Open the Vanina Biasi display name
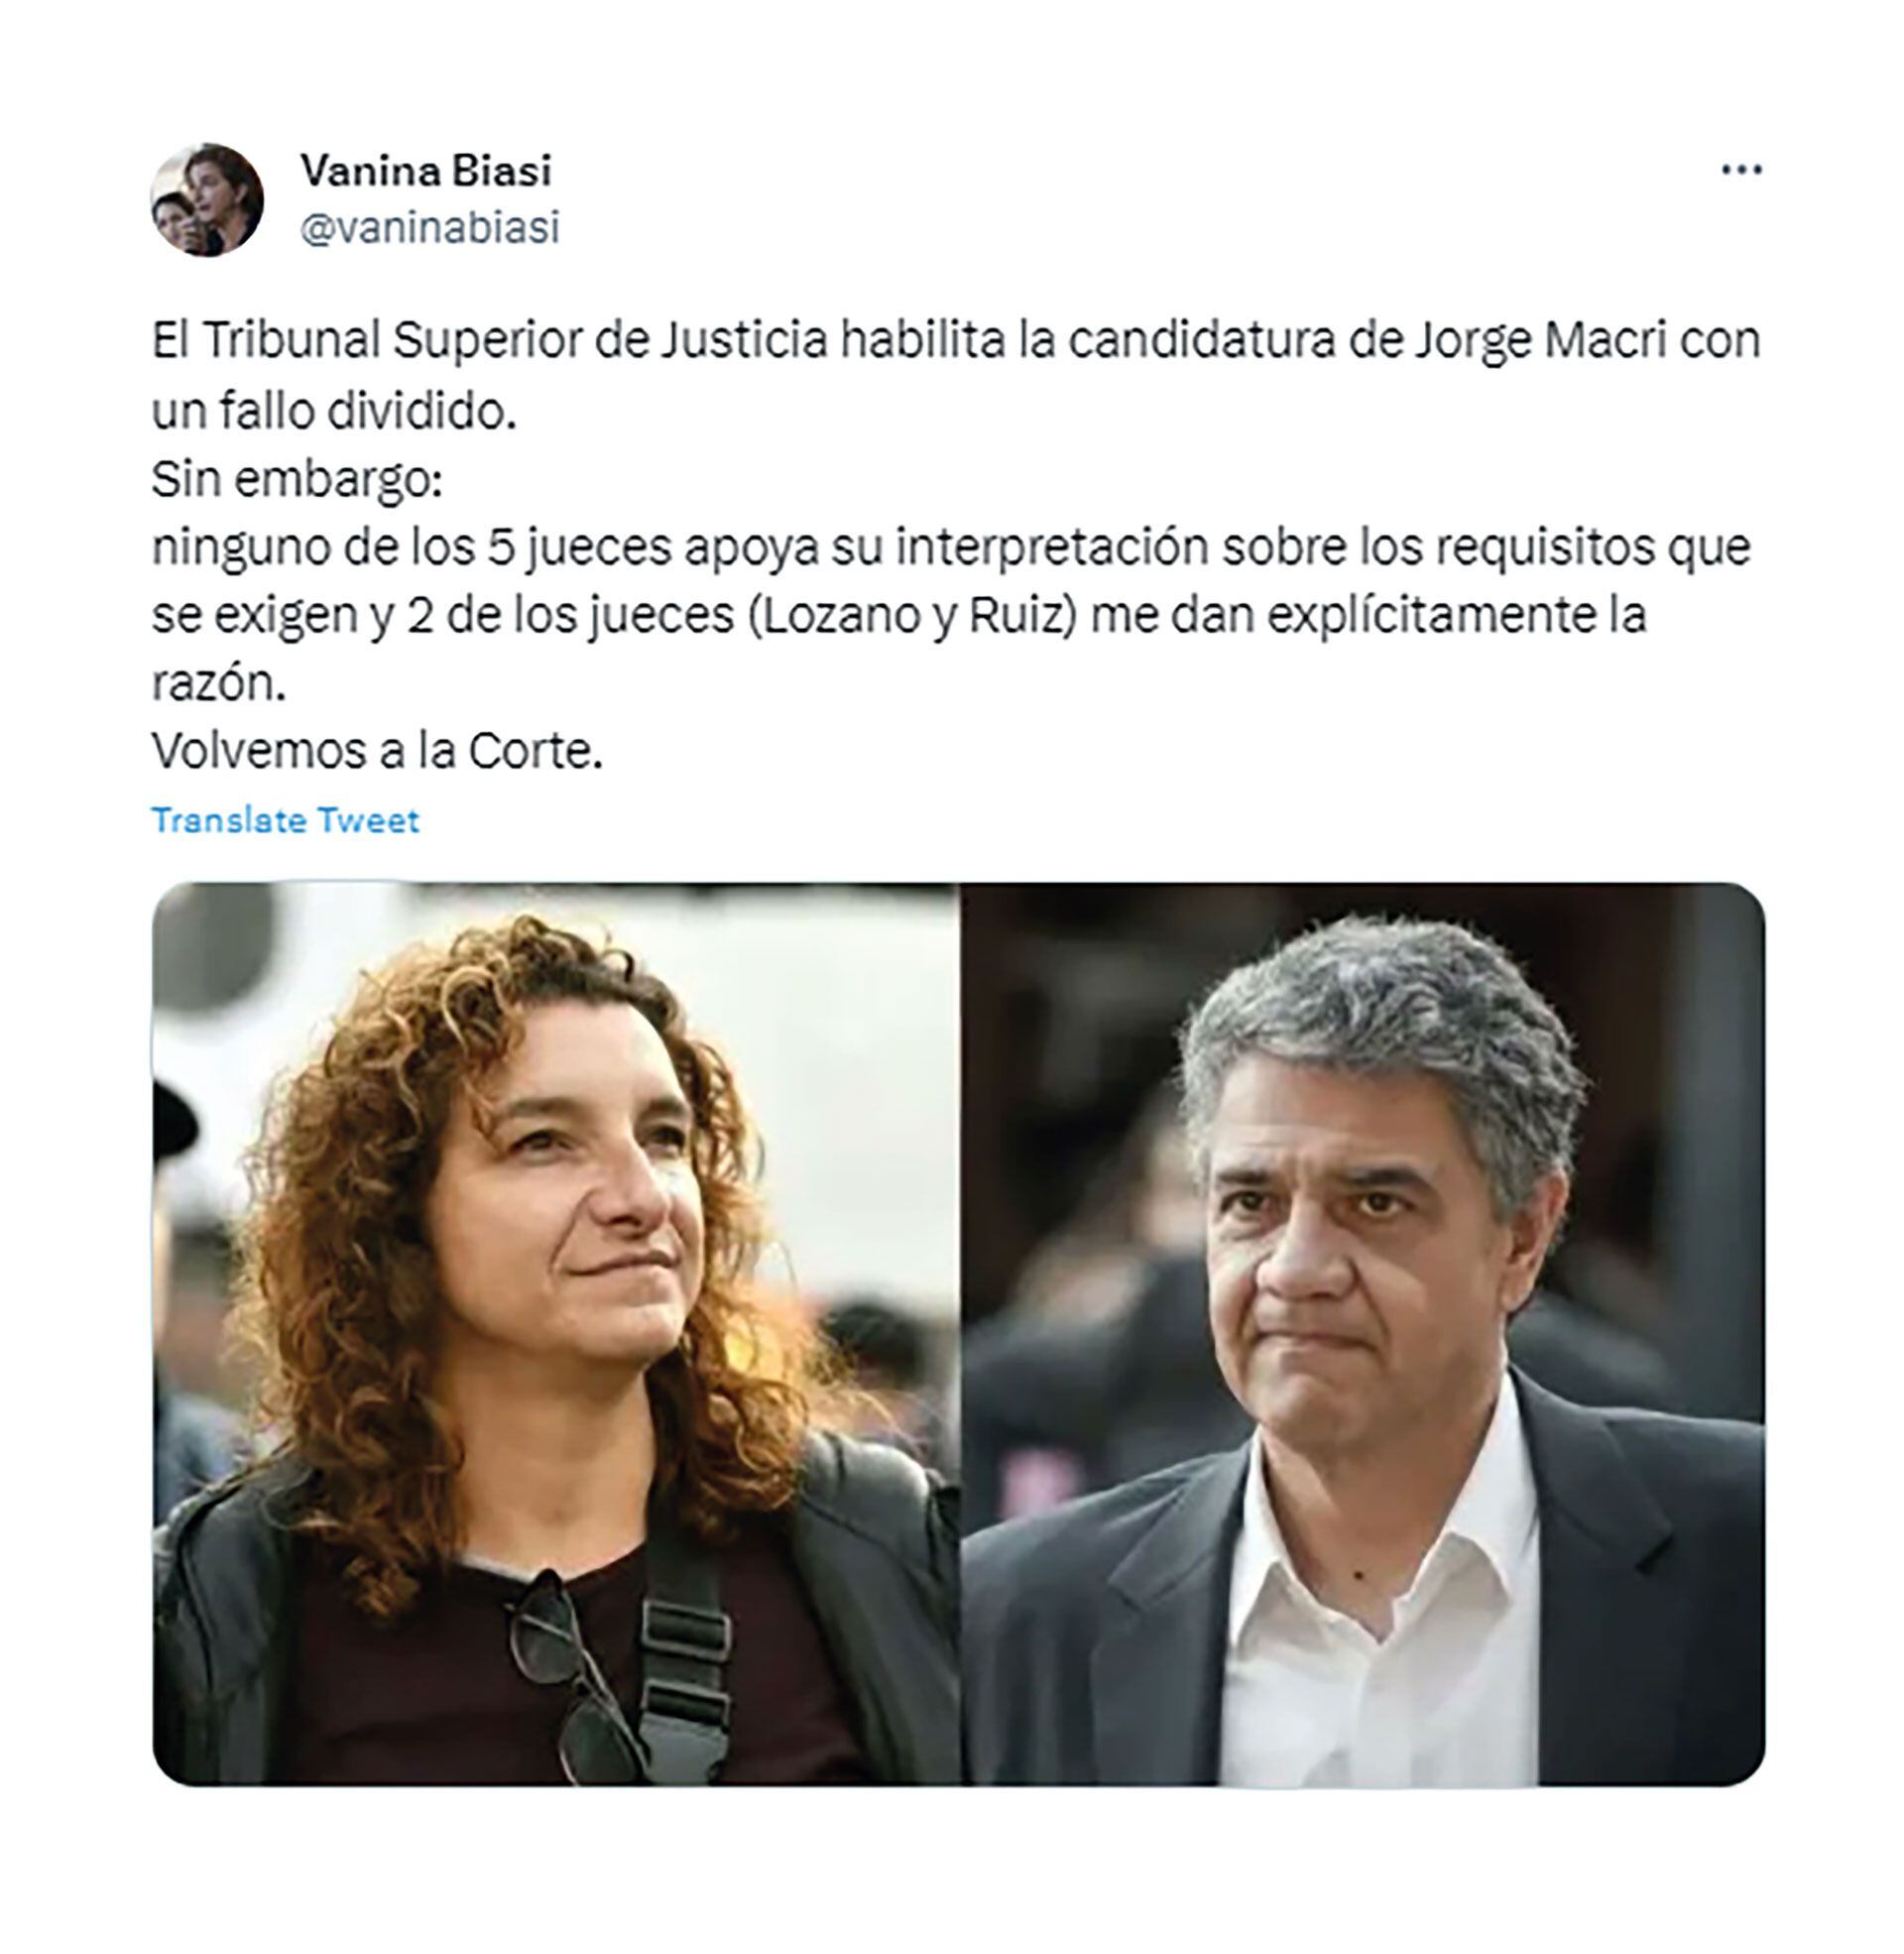Viewport: 1904px width, 1954px height. (426, 171)
